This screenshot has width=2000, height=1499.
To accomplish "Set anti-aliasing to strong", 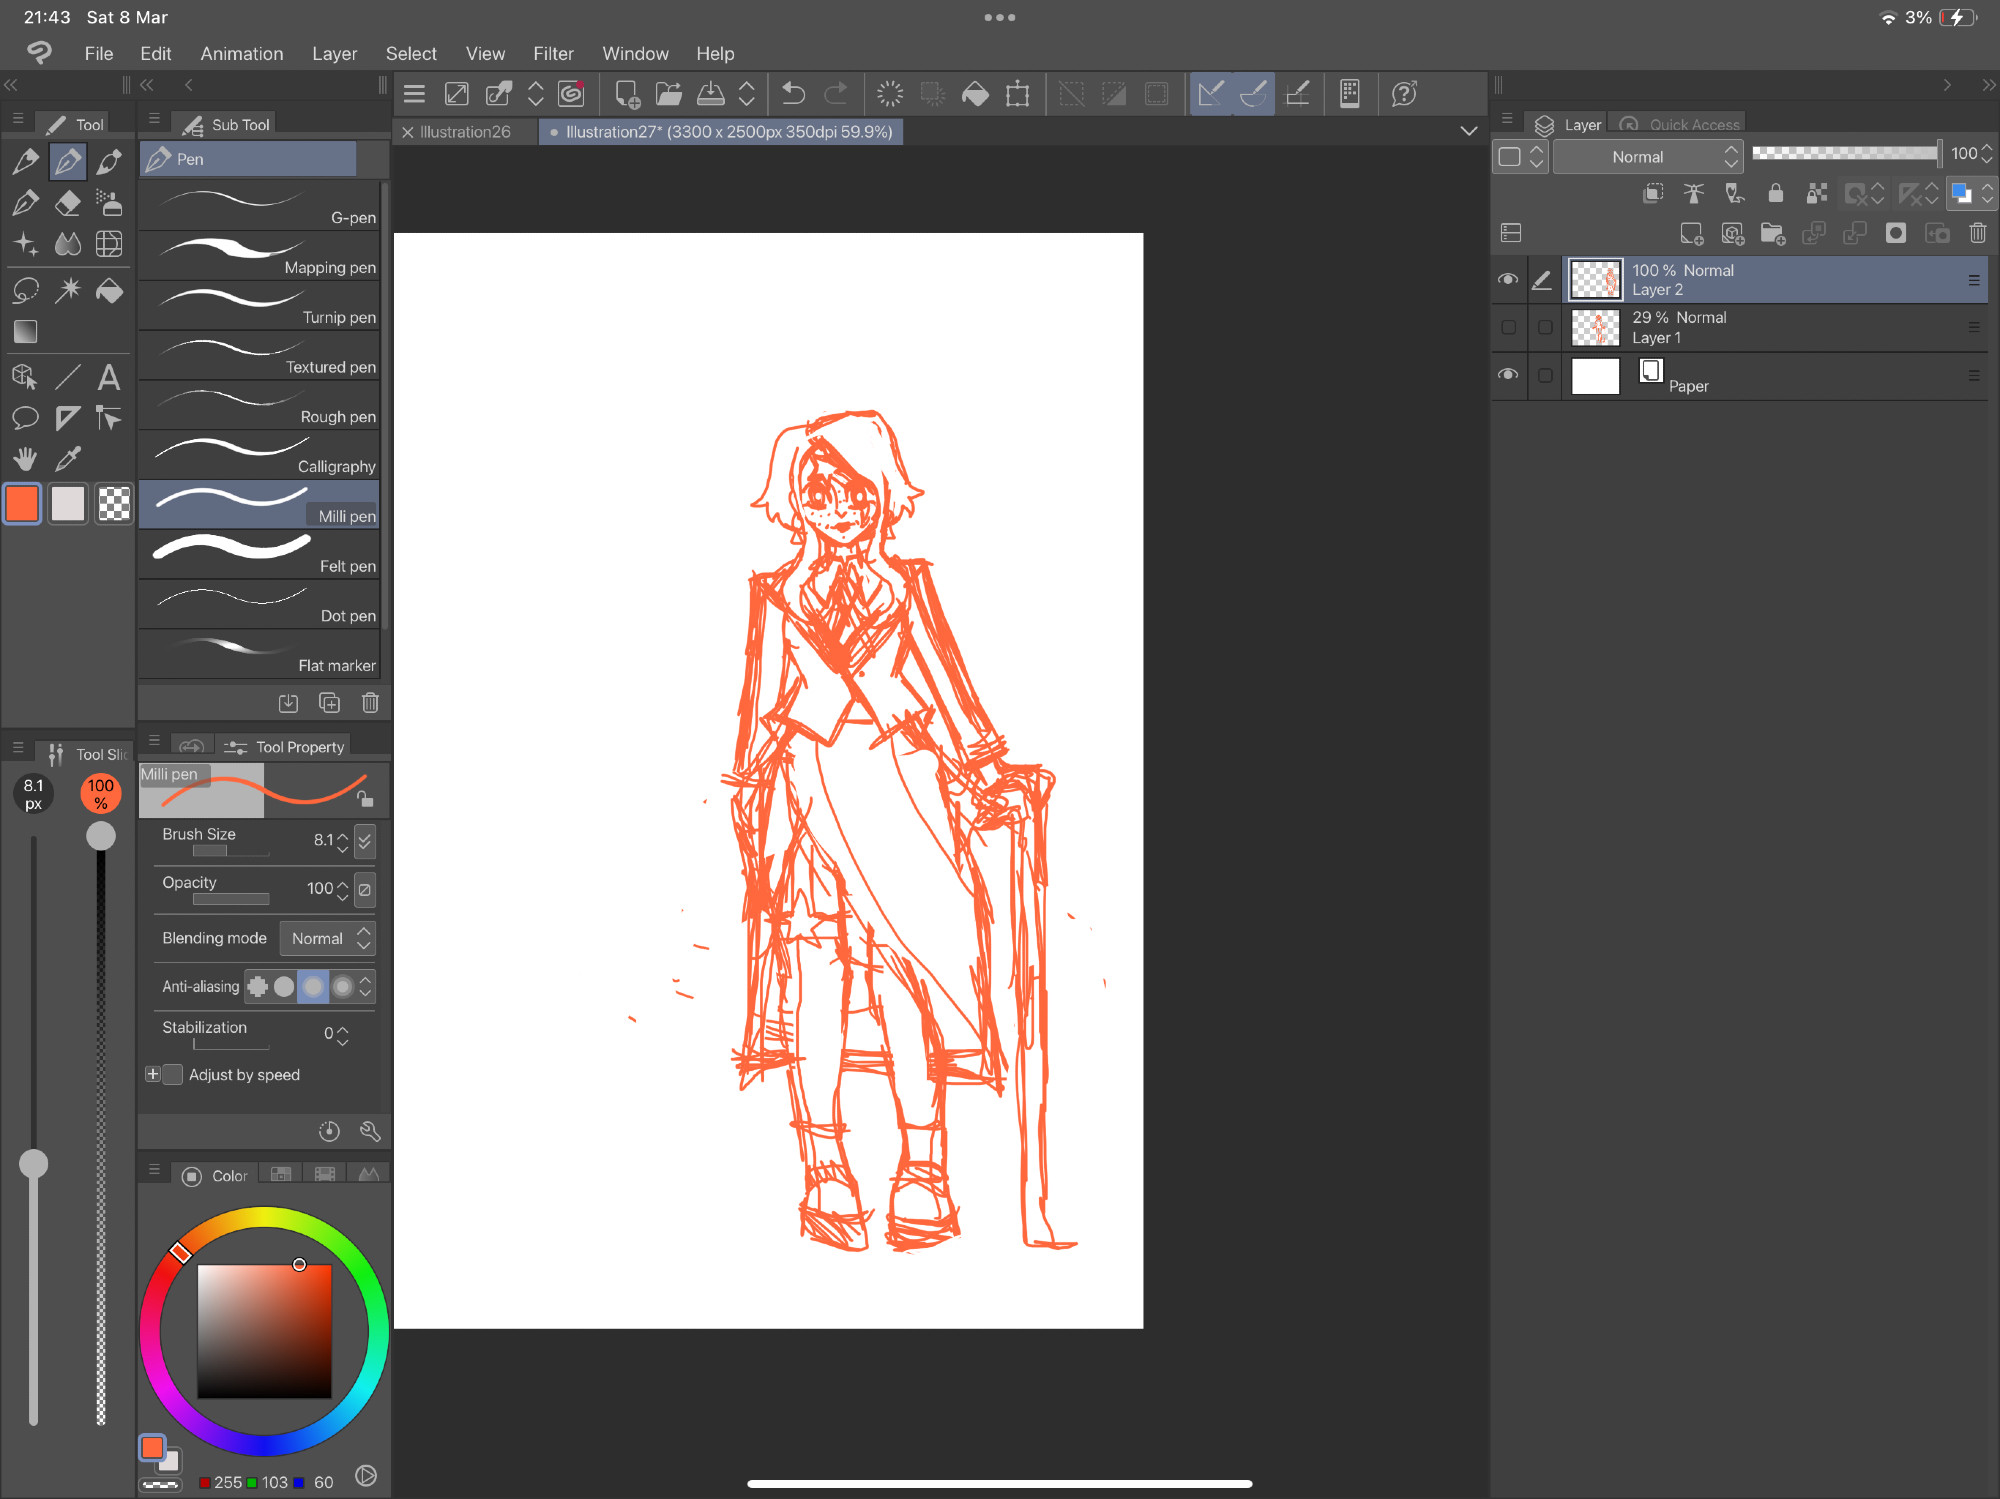I will pos(342,987).
